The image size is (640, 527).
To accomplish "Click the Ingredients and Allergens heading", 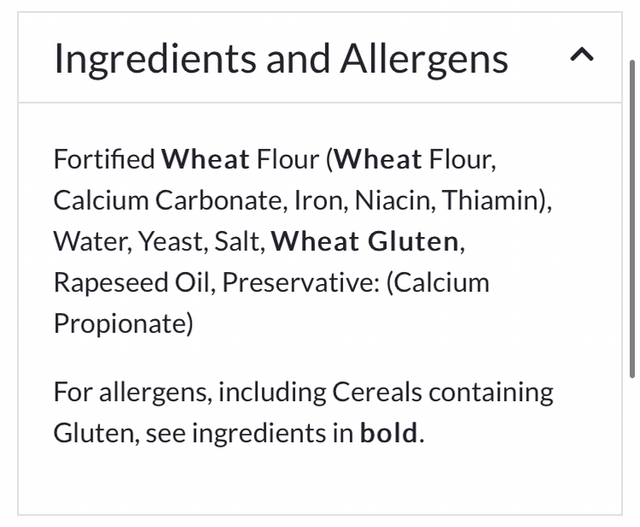I will pyautogui.click(x=280, y=59).
